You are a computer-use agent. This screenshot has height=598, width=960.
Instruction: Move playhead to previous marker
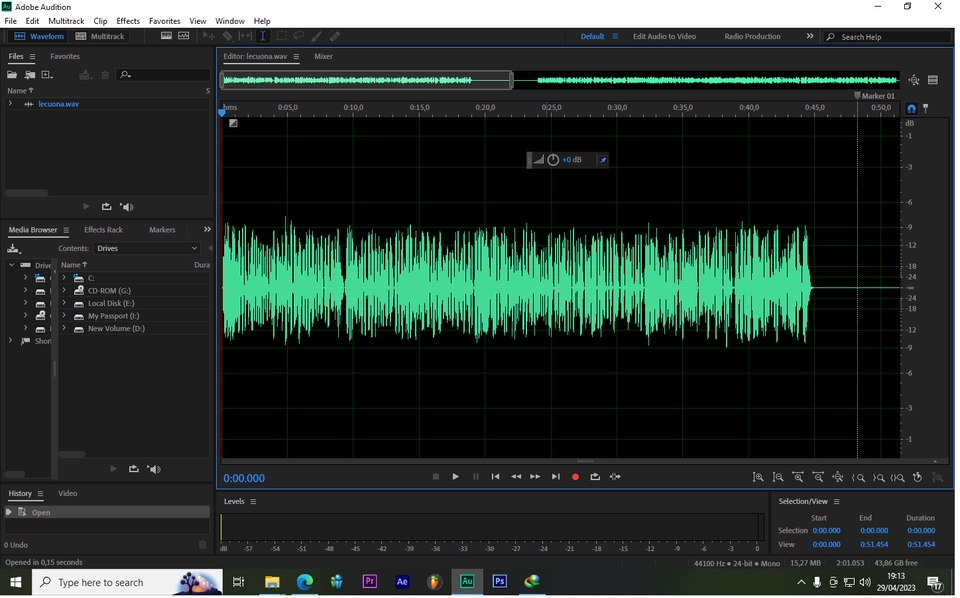pos(495,477)
